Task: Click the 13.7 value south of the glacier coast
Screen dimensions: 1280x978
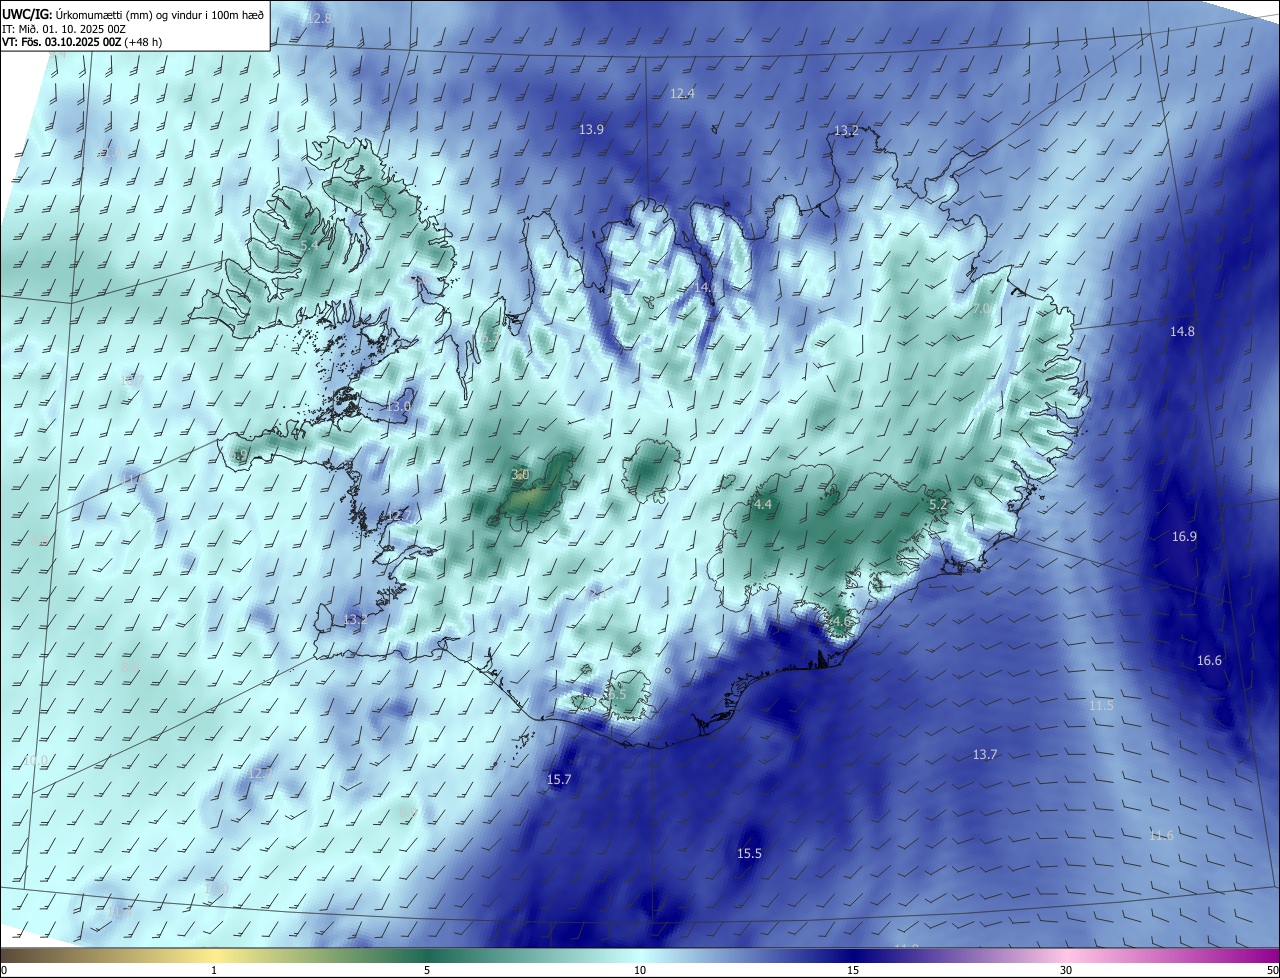Action: coord(985,755)
